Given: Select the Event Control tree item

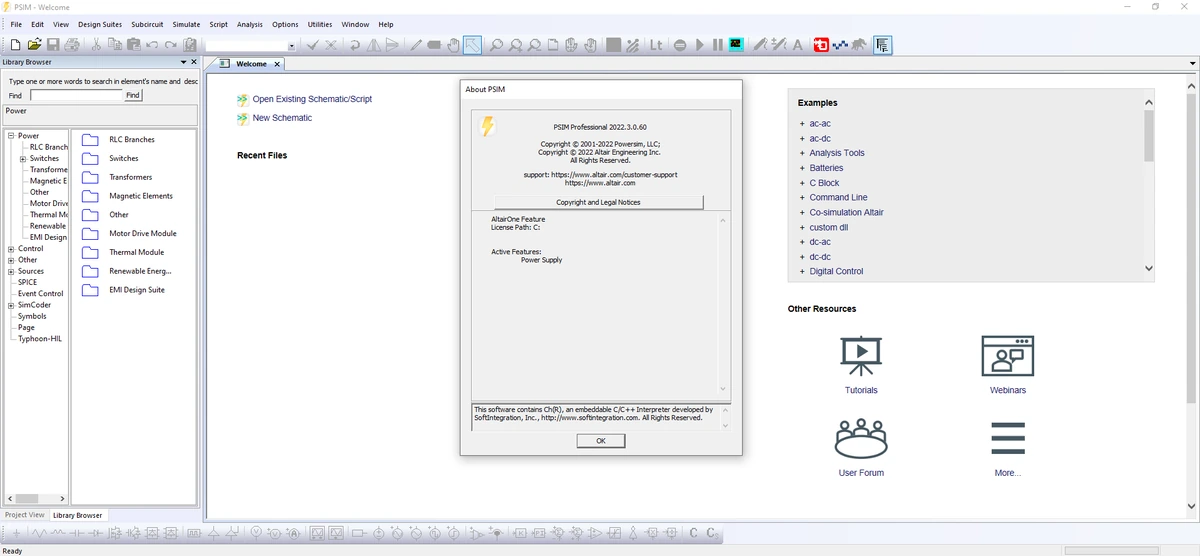Looking at the screenshot, I should 41,293.
